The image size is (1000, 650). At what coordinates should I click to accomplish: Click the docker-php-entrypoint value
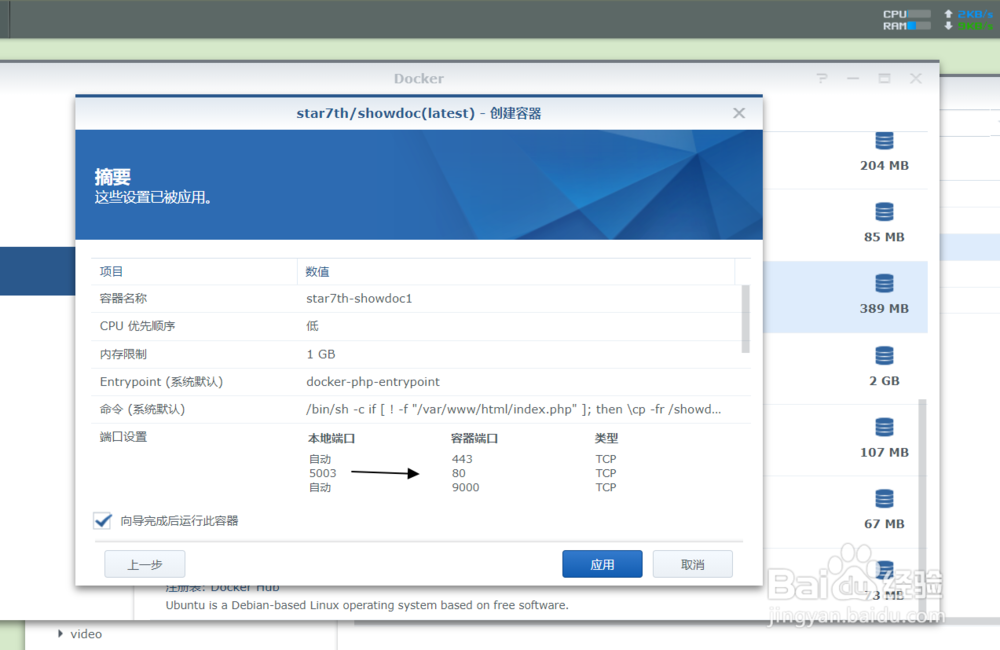coord(372,381)
